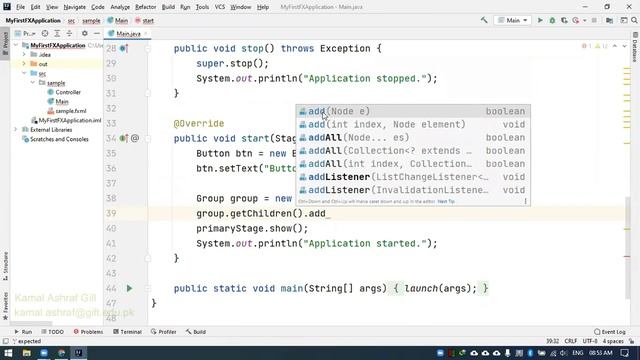This screenshot has height=360, width=640.
Task: Click run gutter icon beside main method
Action: (x=129, y=288)
